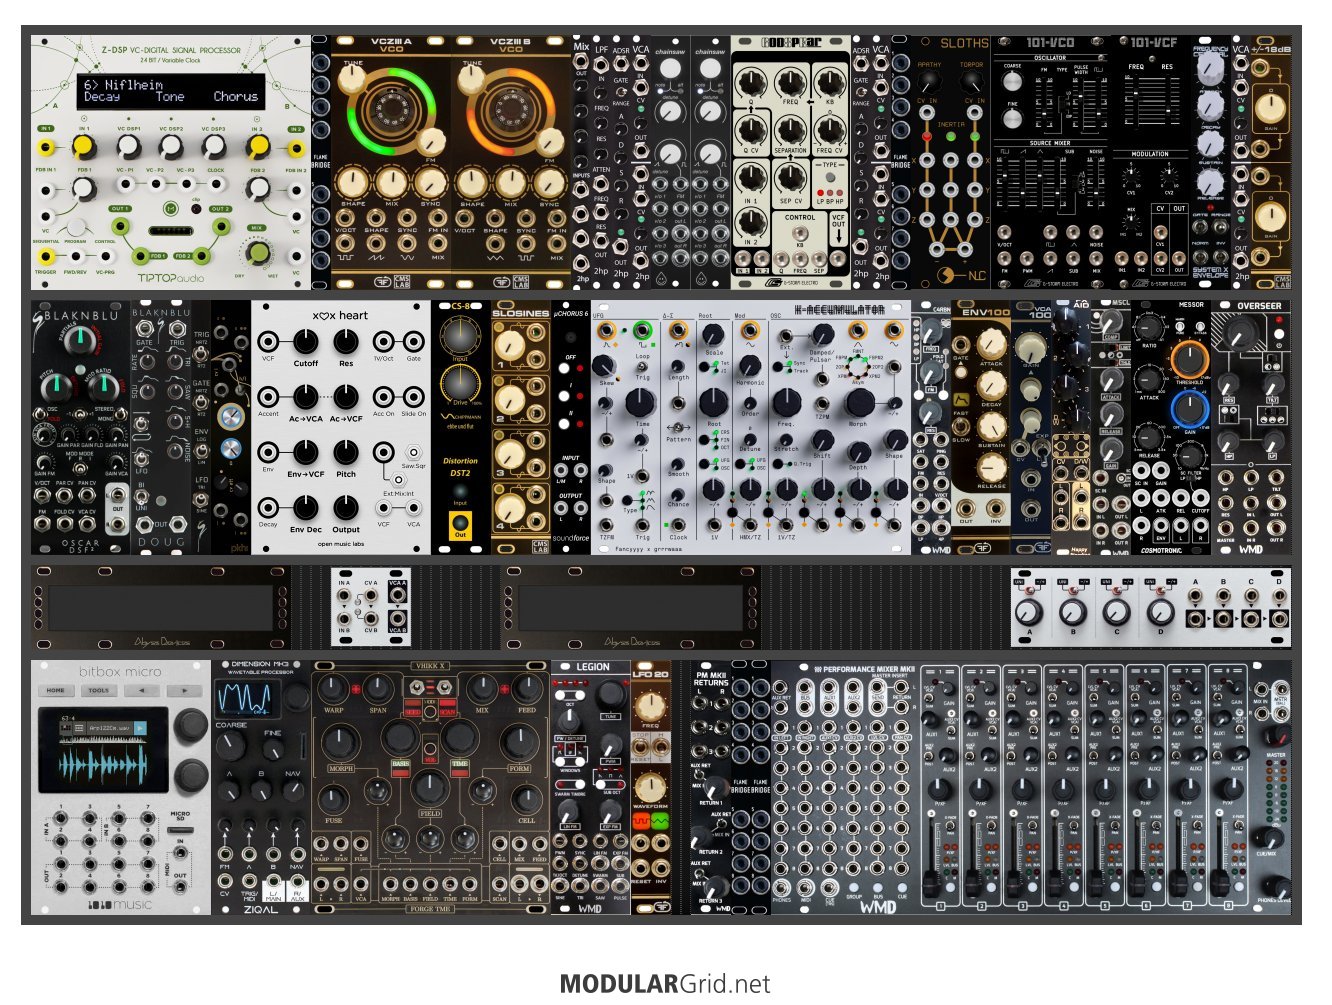This screenshot has height=1005, width=1332.
Task: Click the Drive knob on CS-8 Distortion
Action: 460,384
